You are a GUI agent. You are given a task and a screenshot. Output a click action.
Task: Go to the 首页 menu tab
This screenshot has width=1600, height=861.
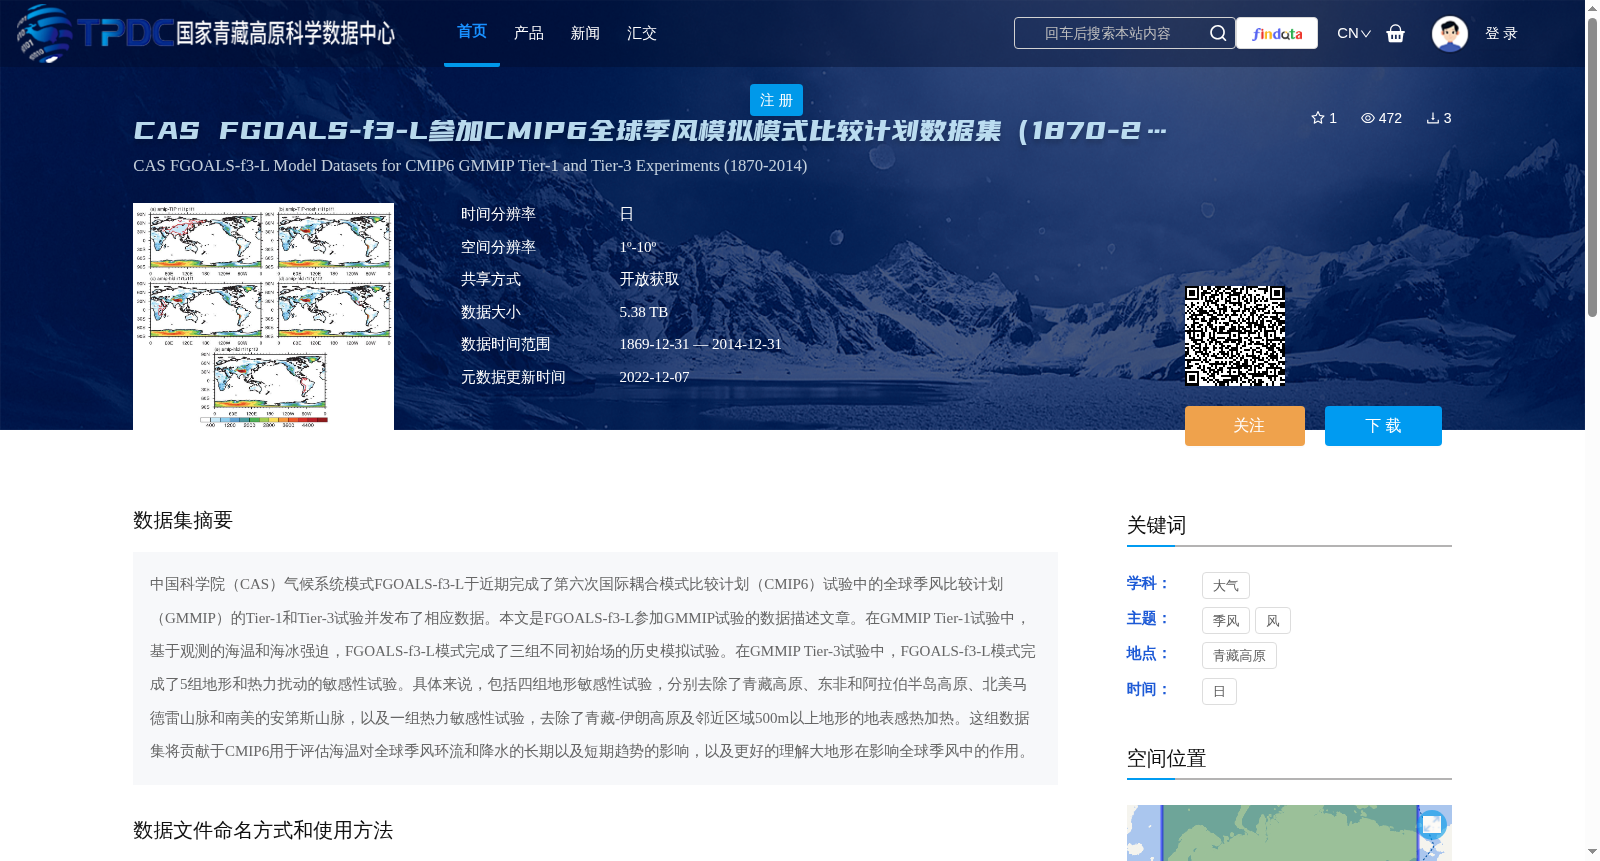tap(472, 32)
